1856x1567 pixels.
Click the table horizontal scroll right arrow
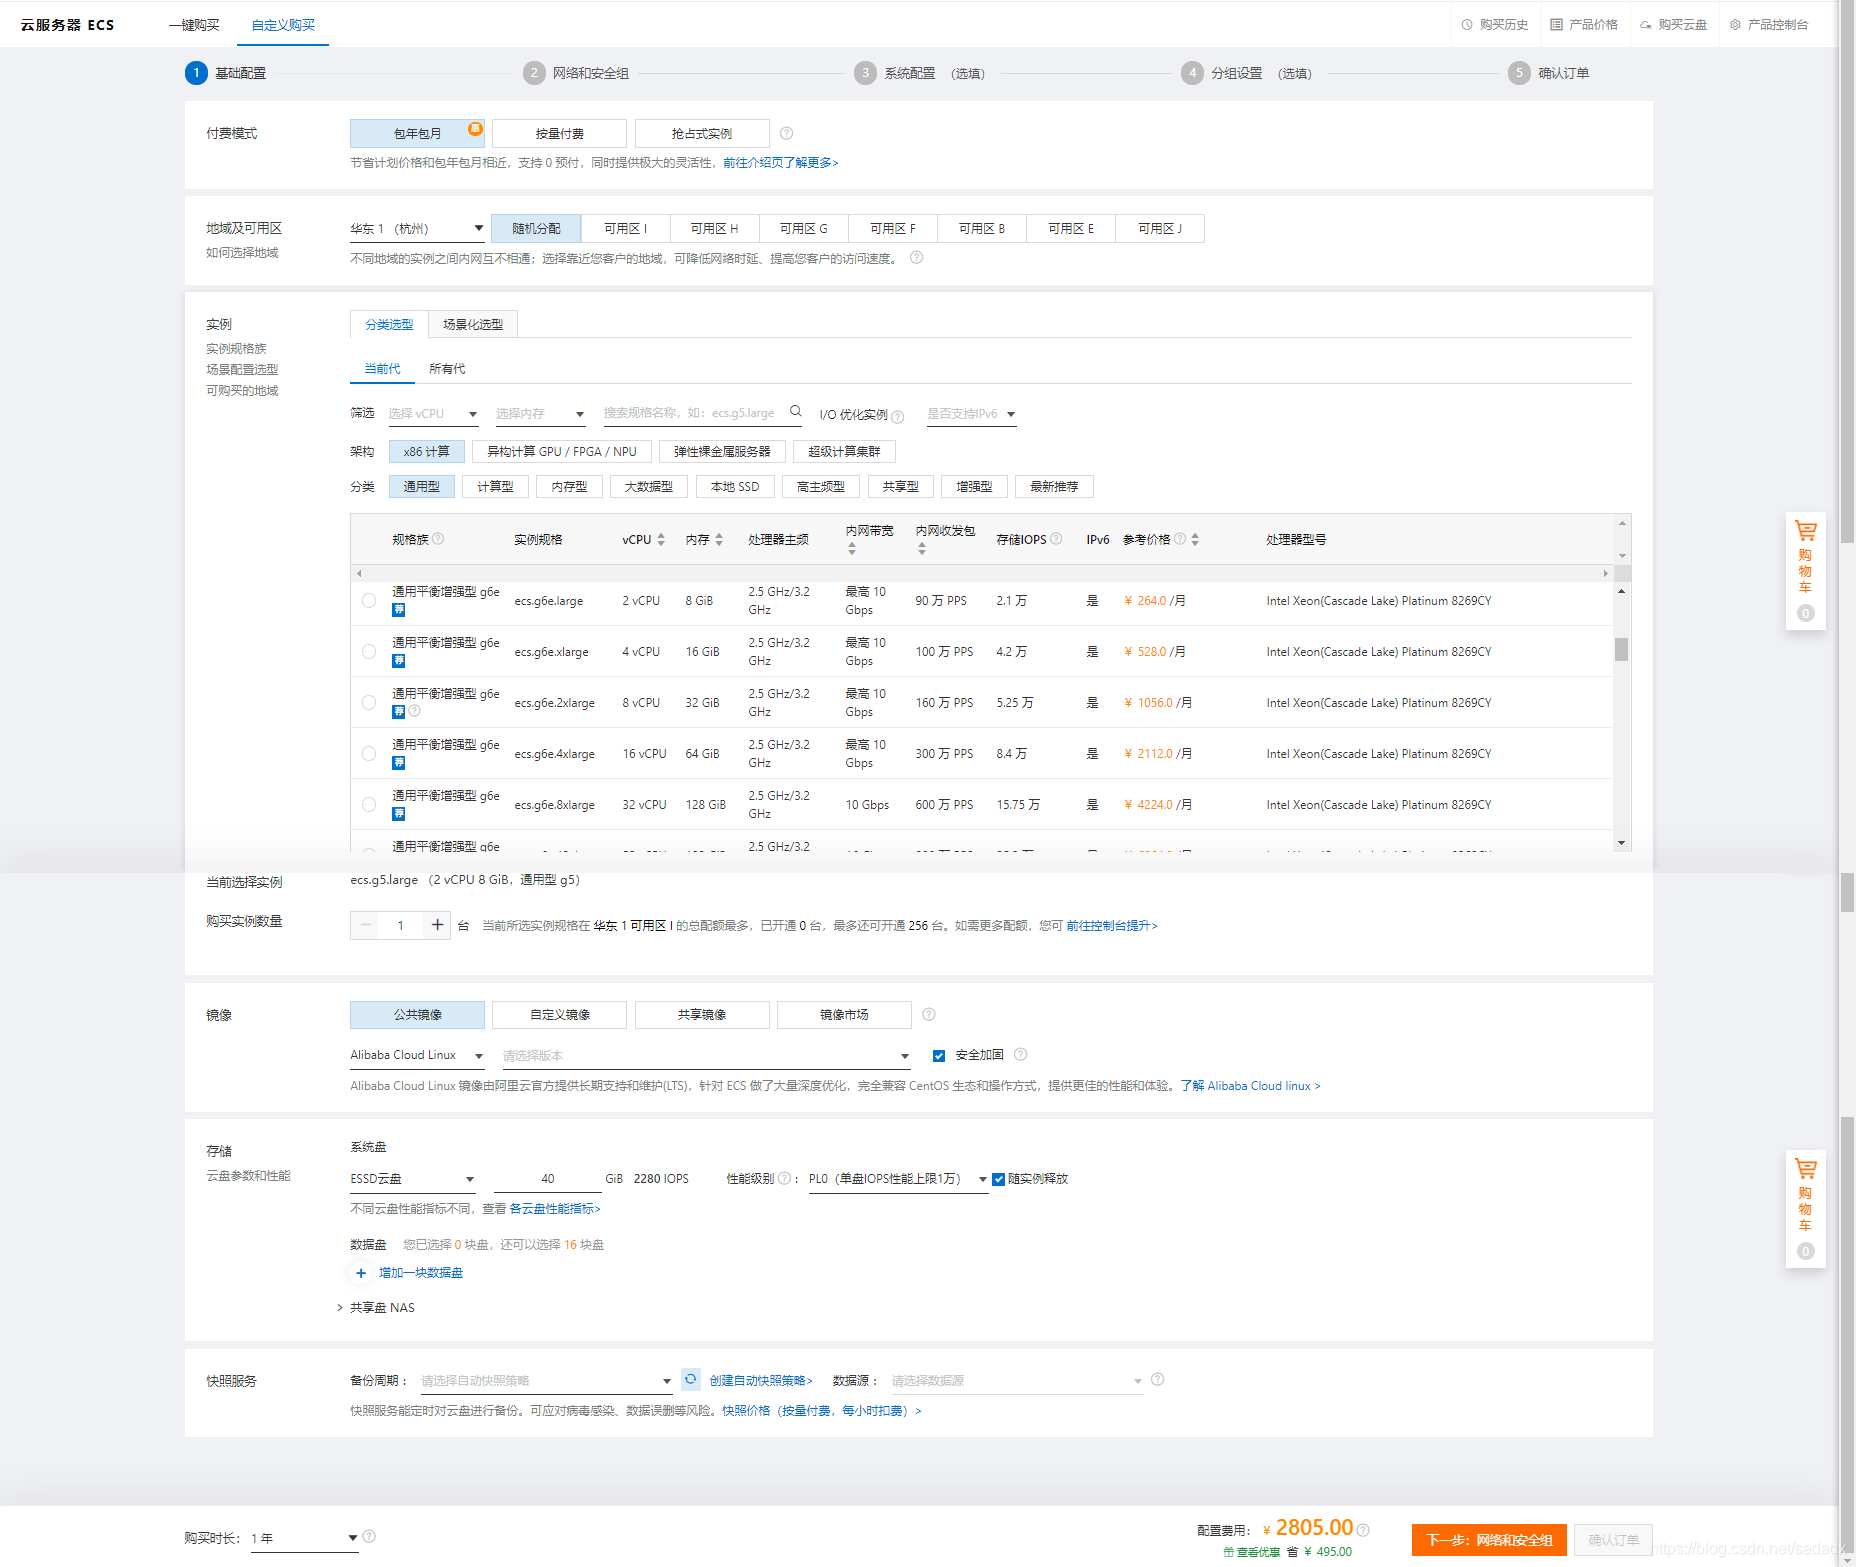coord(1606,574)
